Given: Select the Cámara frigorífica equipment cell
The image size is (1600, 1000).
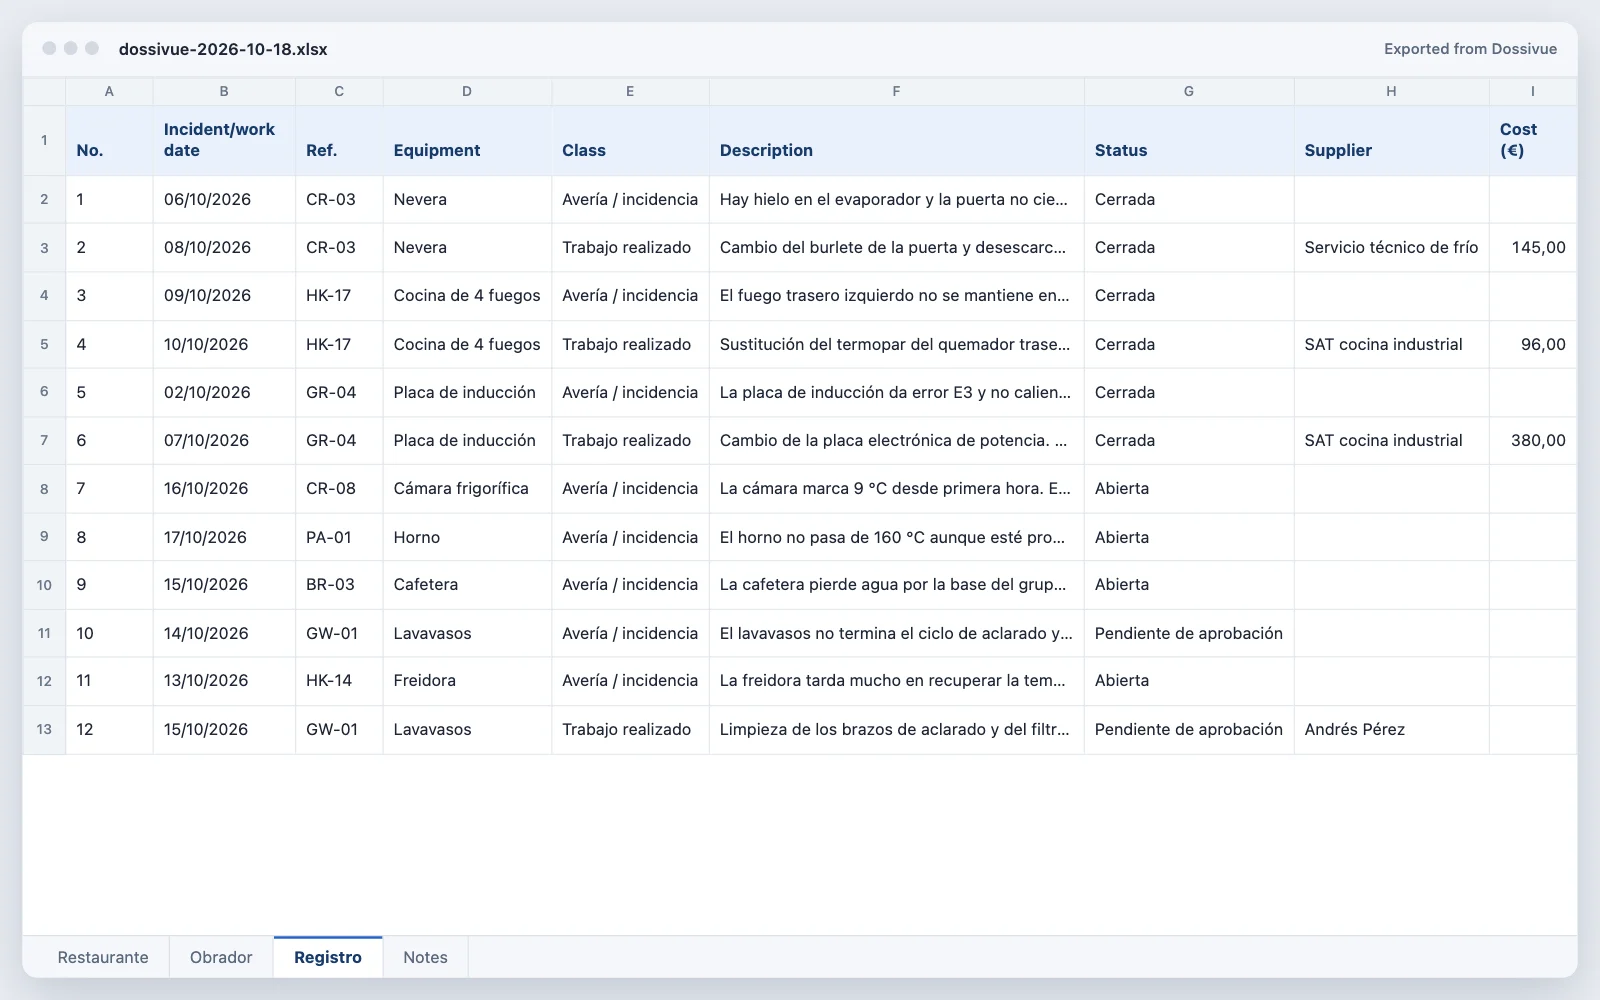Looking at the screenshot, I should [x=467, y=489].
